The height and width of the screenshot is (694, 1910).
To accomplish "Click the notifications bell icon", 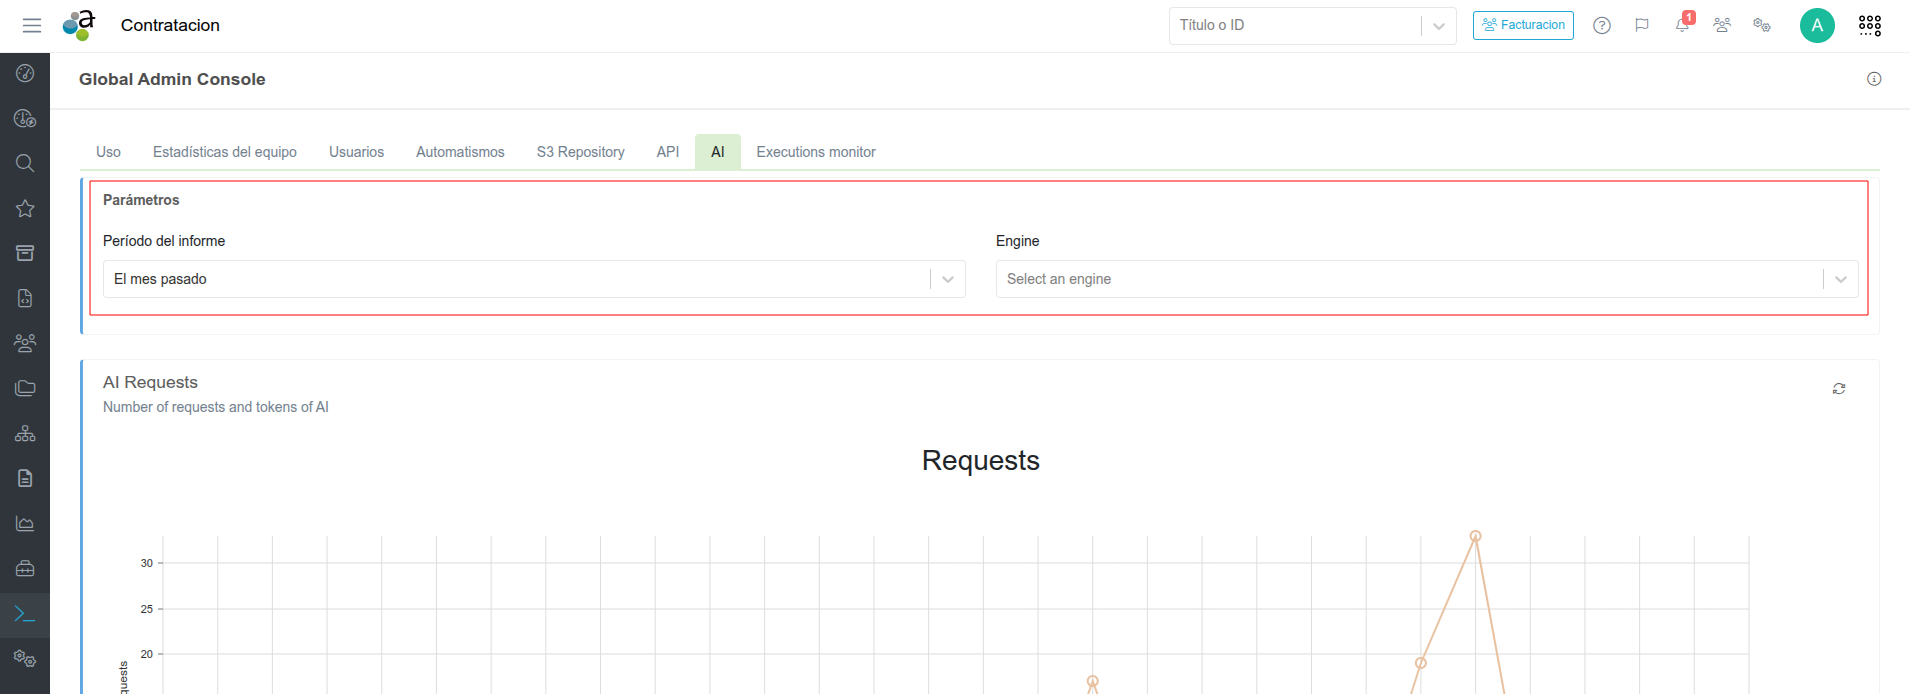I will click(1682, 26).
